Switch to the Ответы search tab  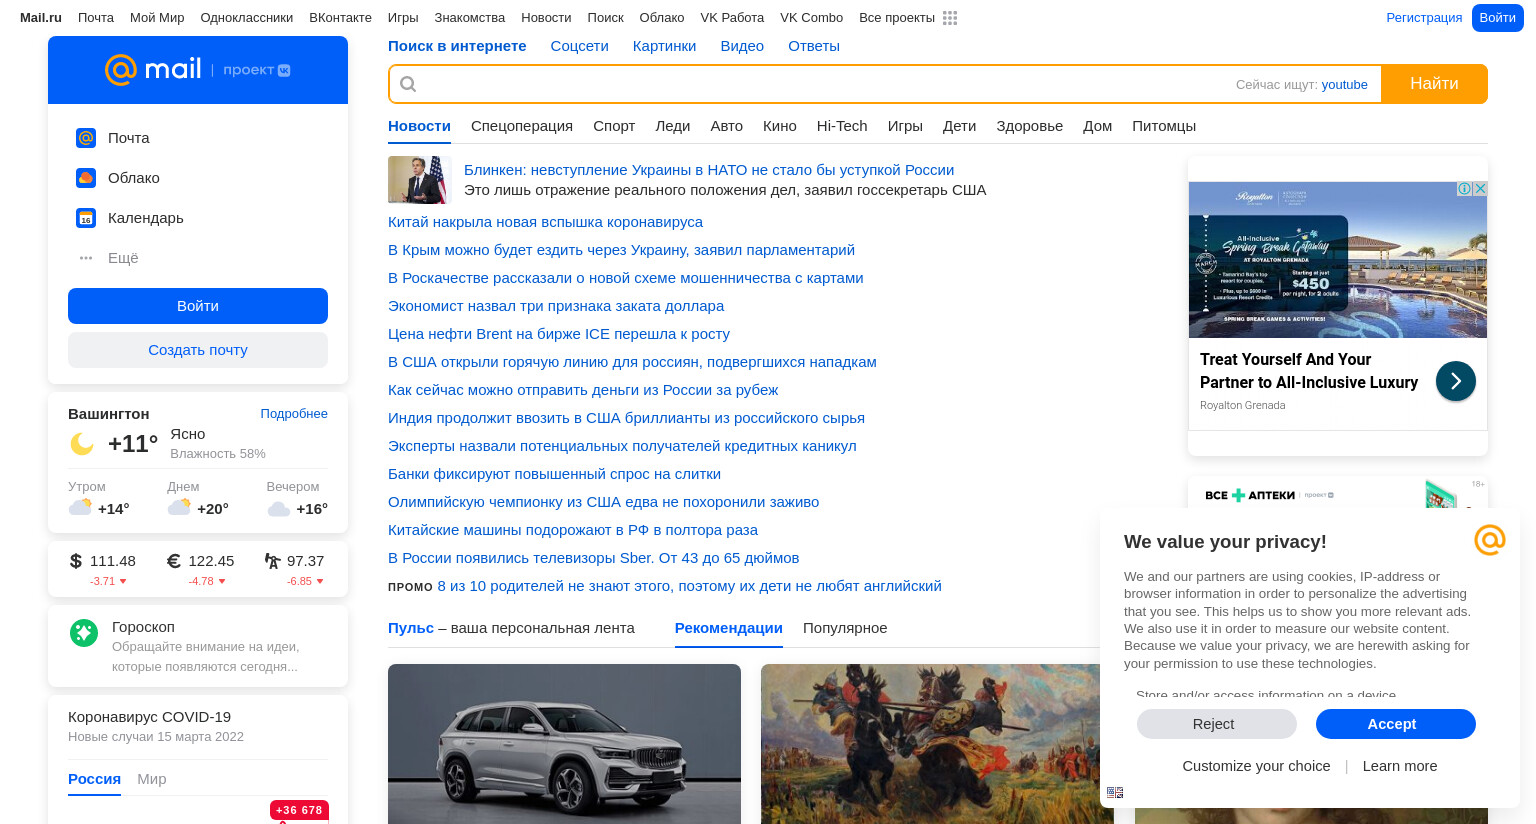(814, 46)
